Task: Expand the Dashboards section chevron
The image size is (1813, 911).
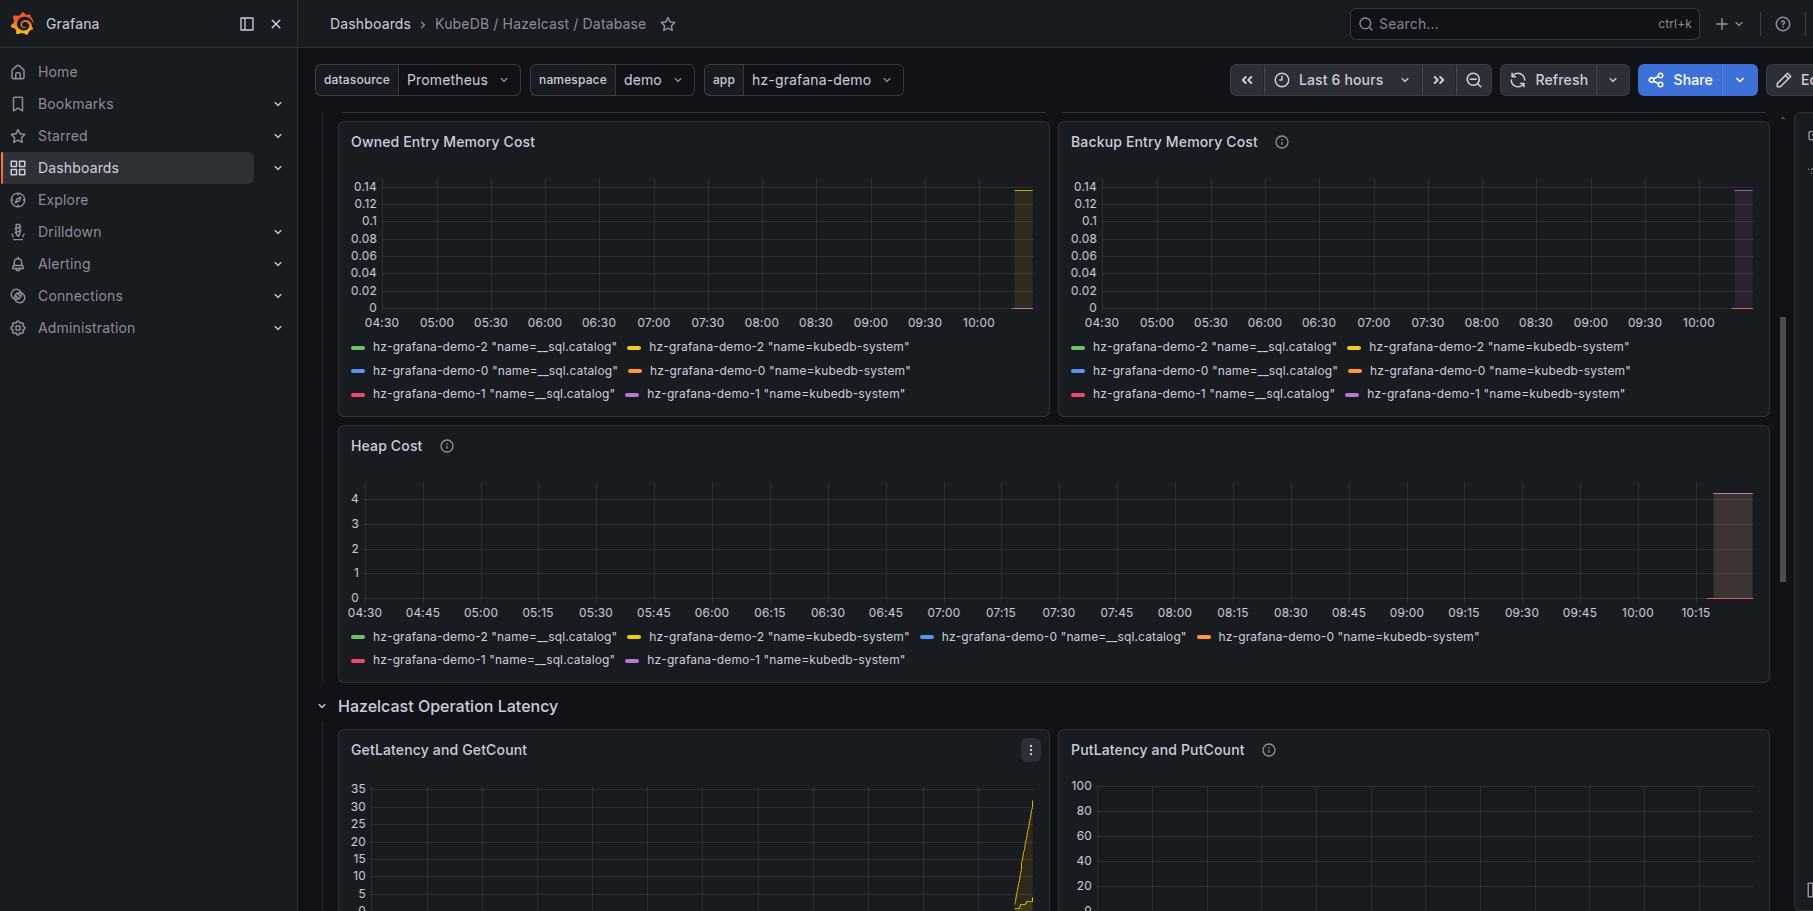Action: click(278, 168)
